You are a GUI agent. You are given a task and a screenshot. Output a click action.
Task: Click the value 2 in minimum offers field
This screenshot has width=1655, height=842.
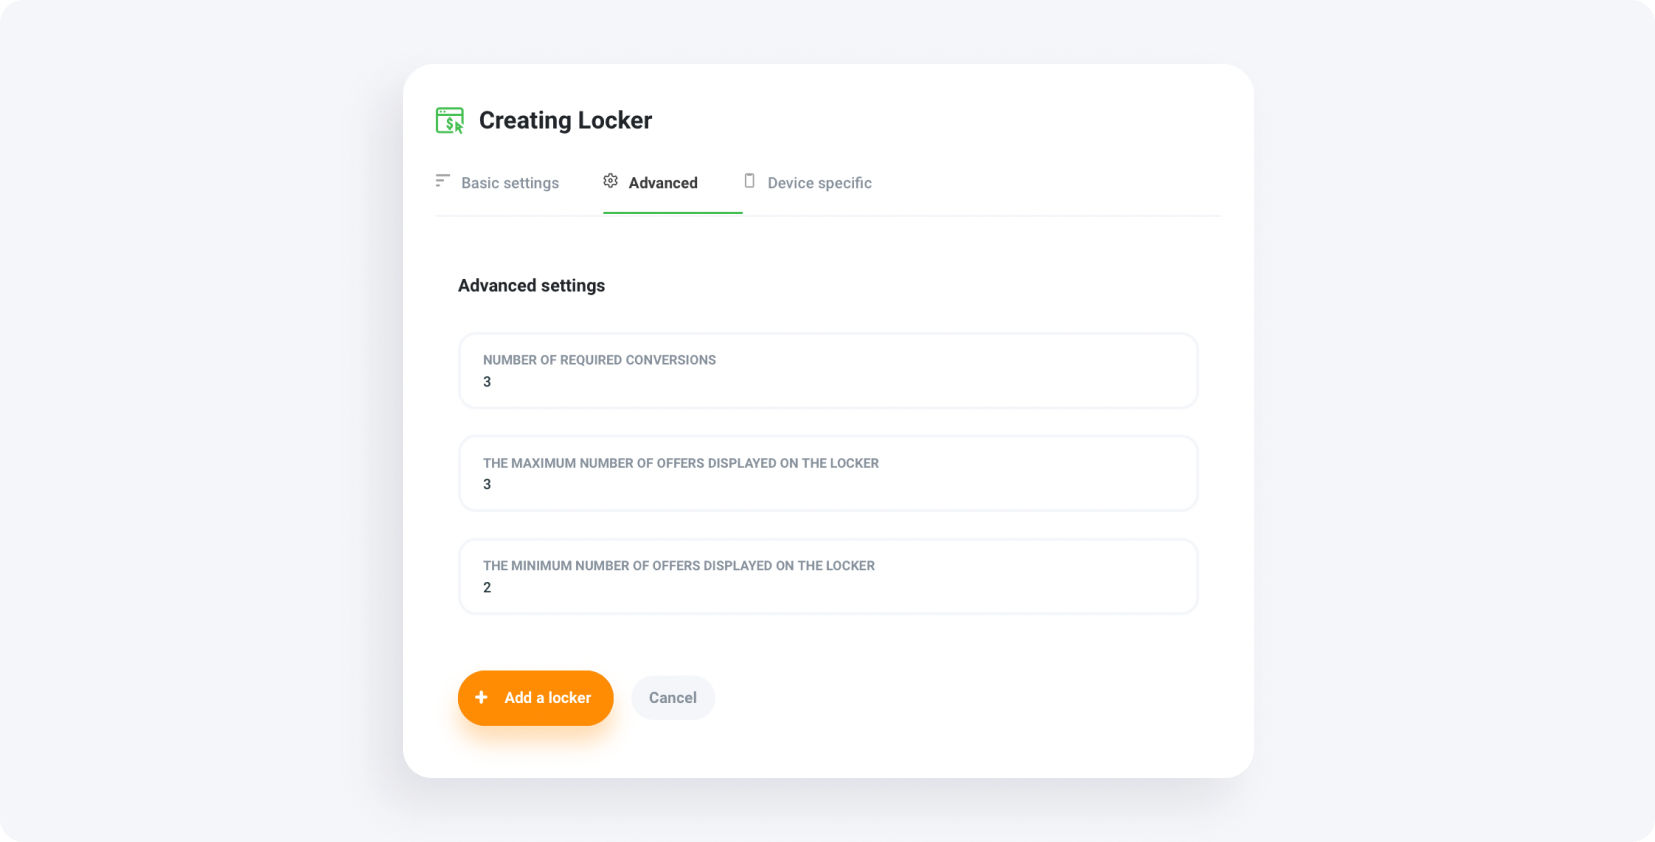(x=487, y=587)
